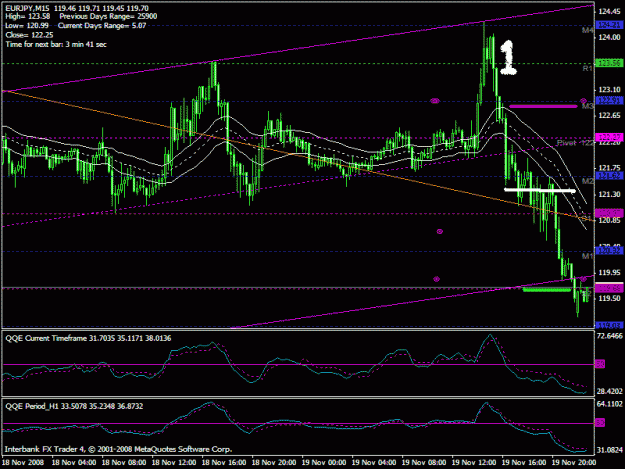Select the R1 level label
The height and width of the screenshot is (469, 625).
pos(588,69)
